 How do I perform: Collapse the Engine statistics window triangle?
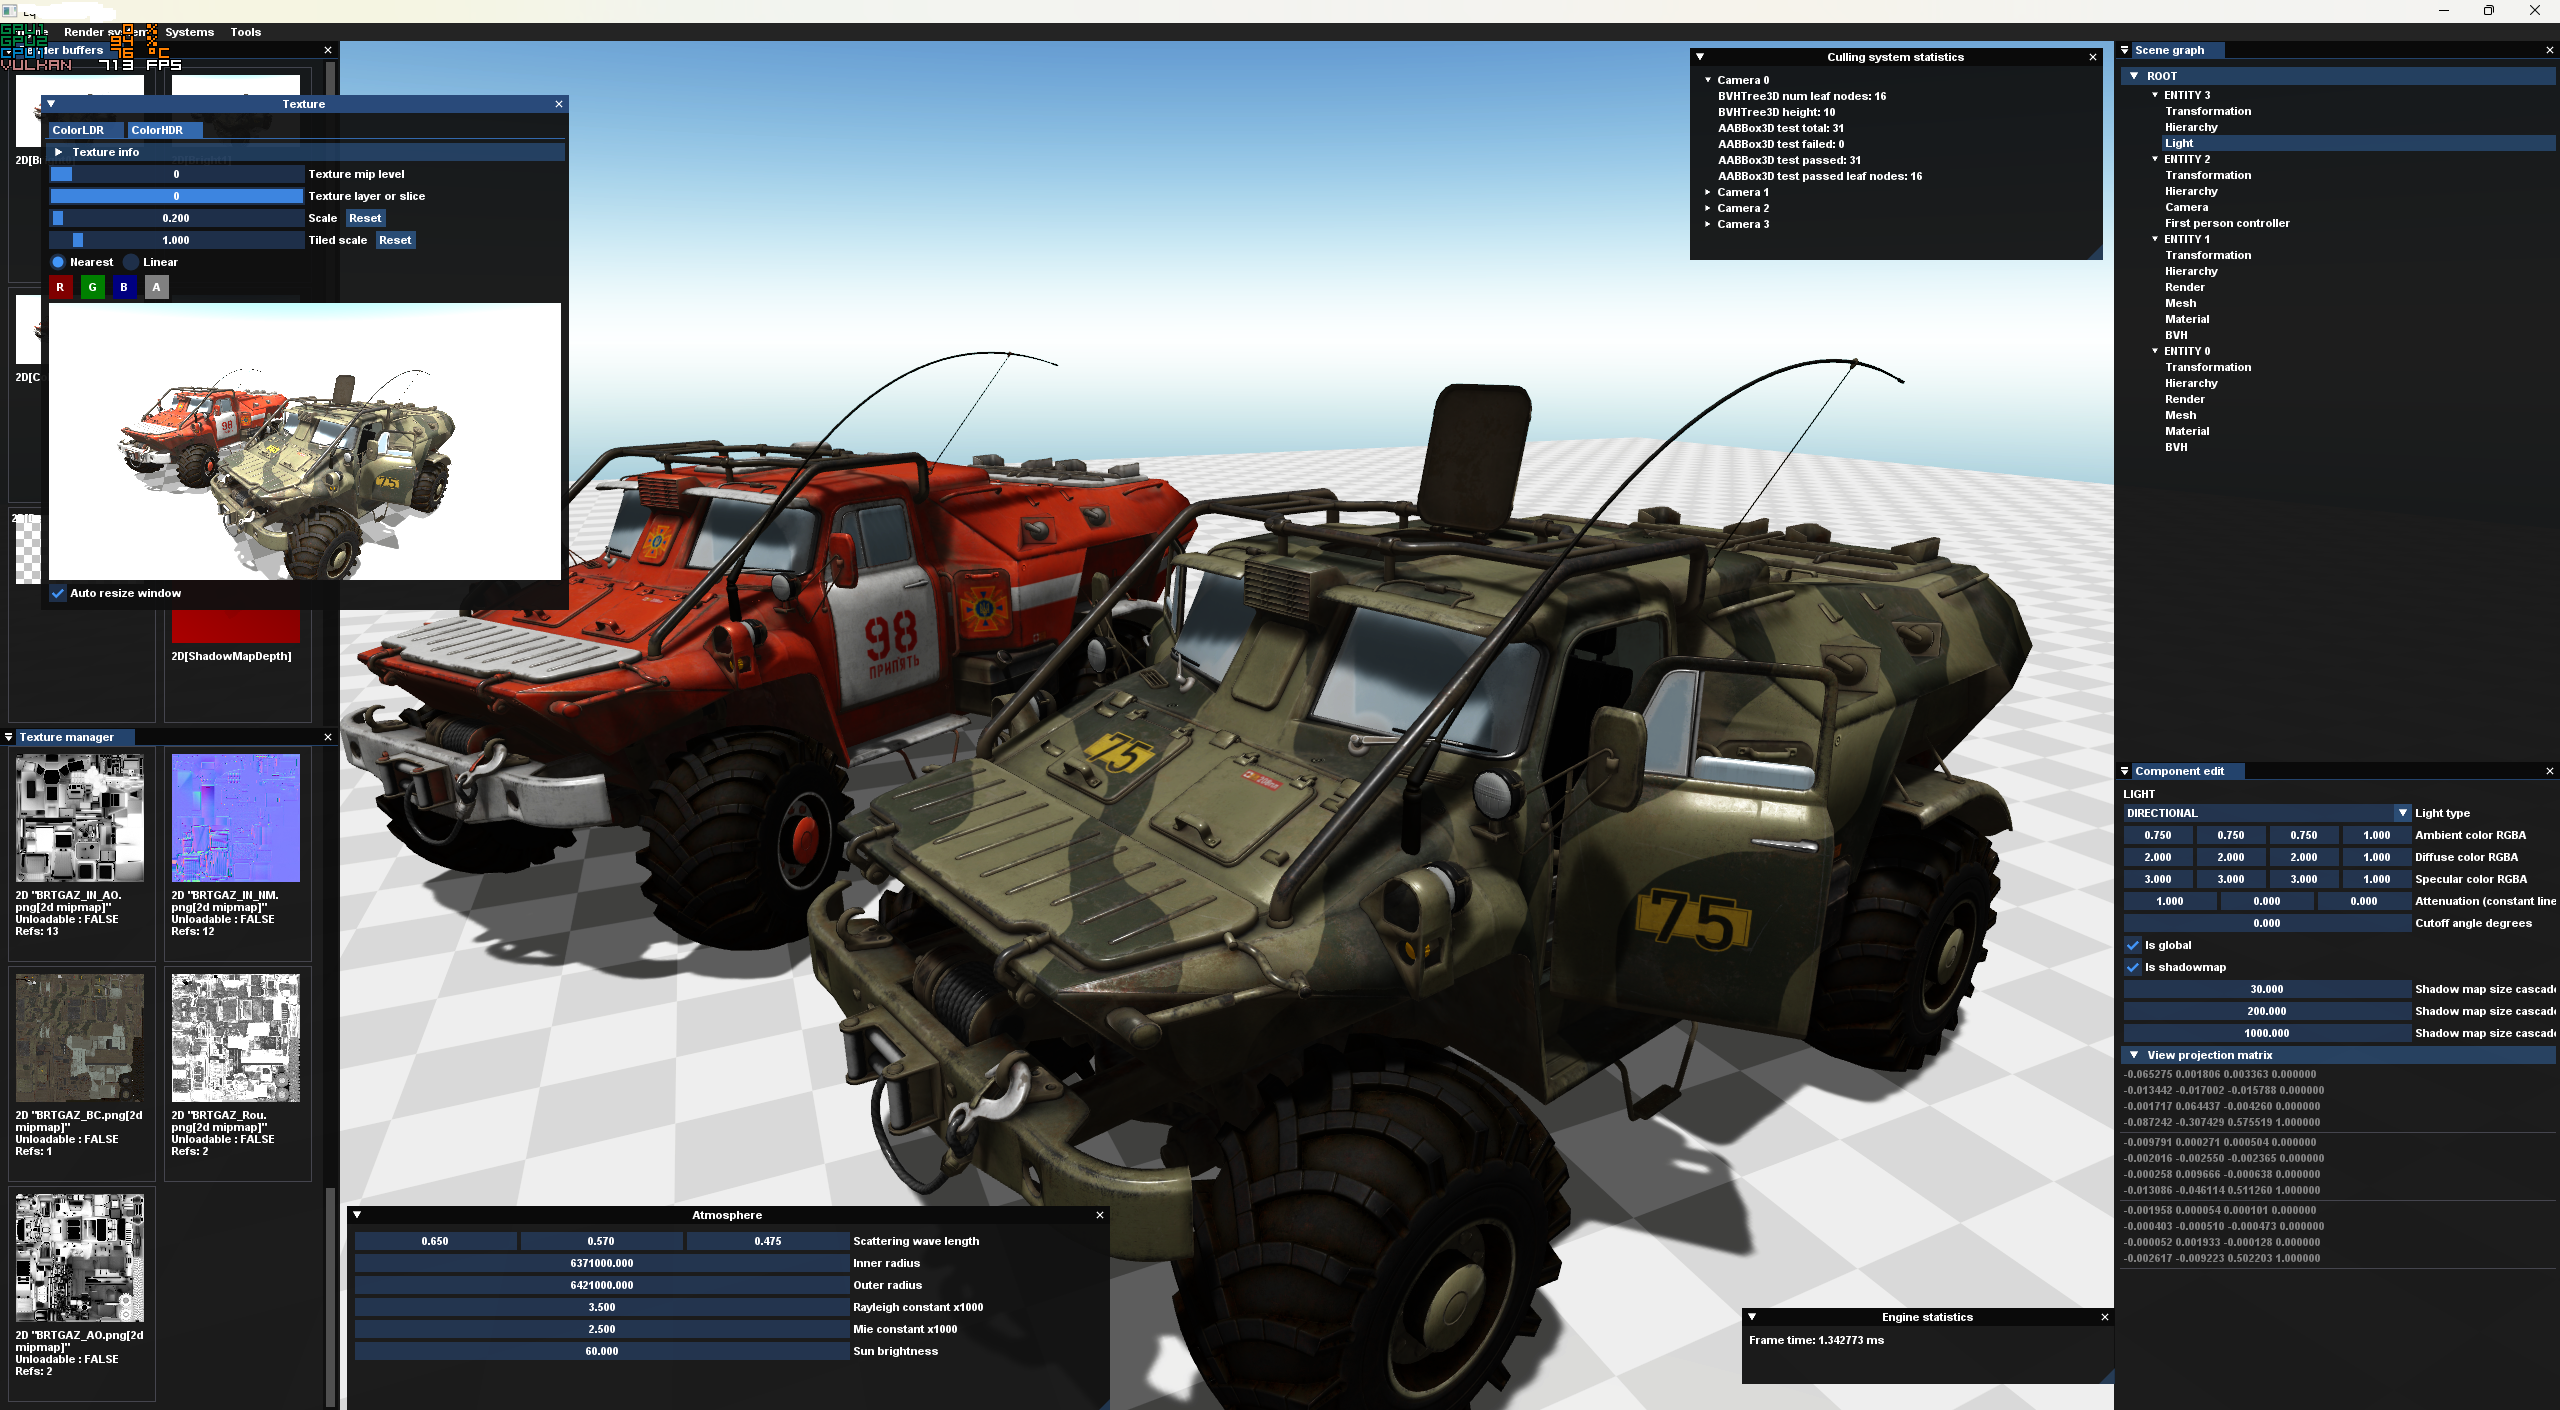[1752, 1317]
